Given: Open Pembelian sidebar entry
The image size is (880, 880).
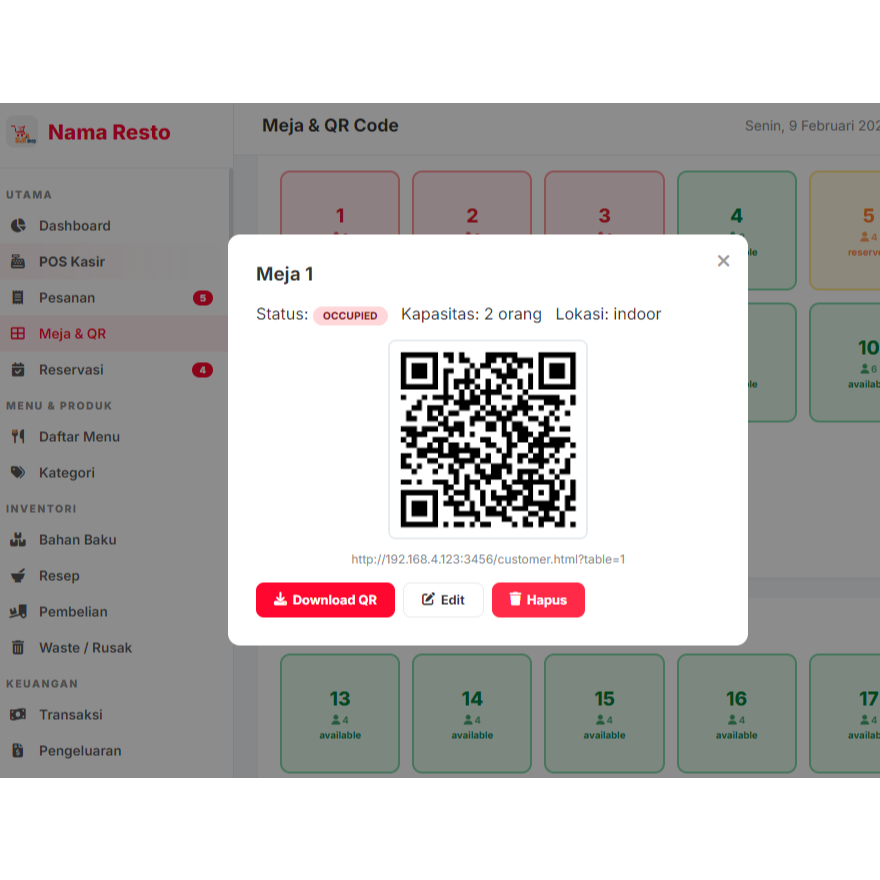Looking at the screenshot, I should tap(114, 611).
